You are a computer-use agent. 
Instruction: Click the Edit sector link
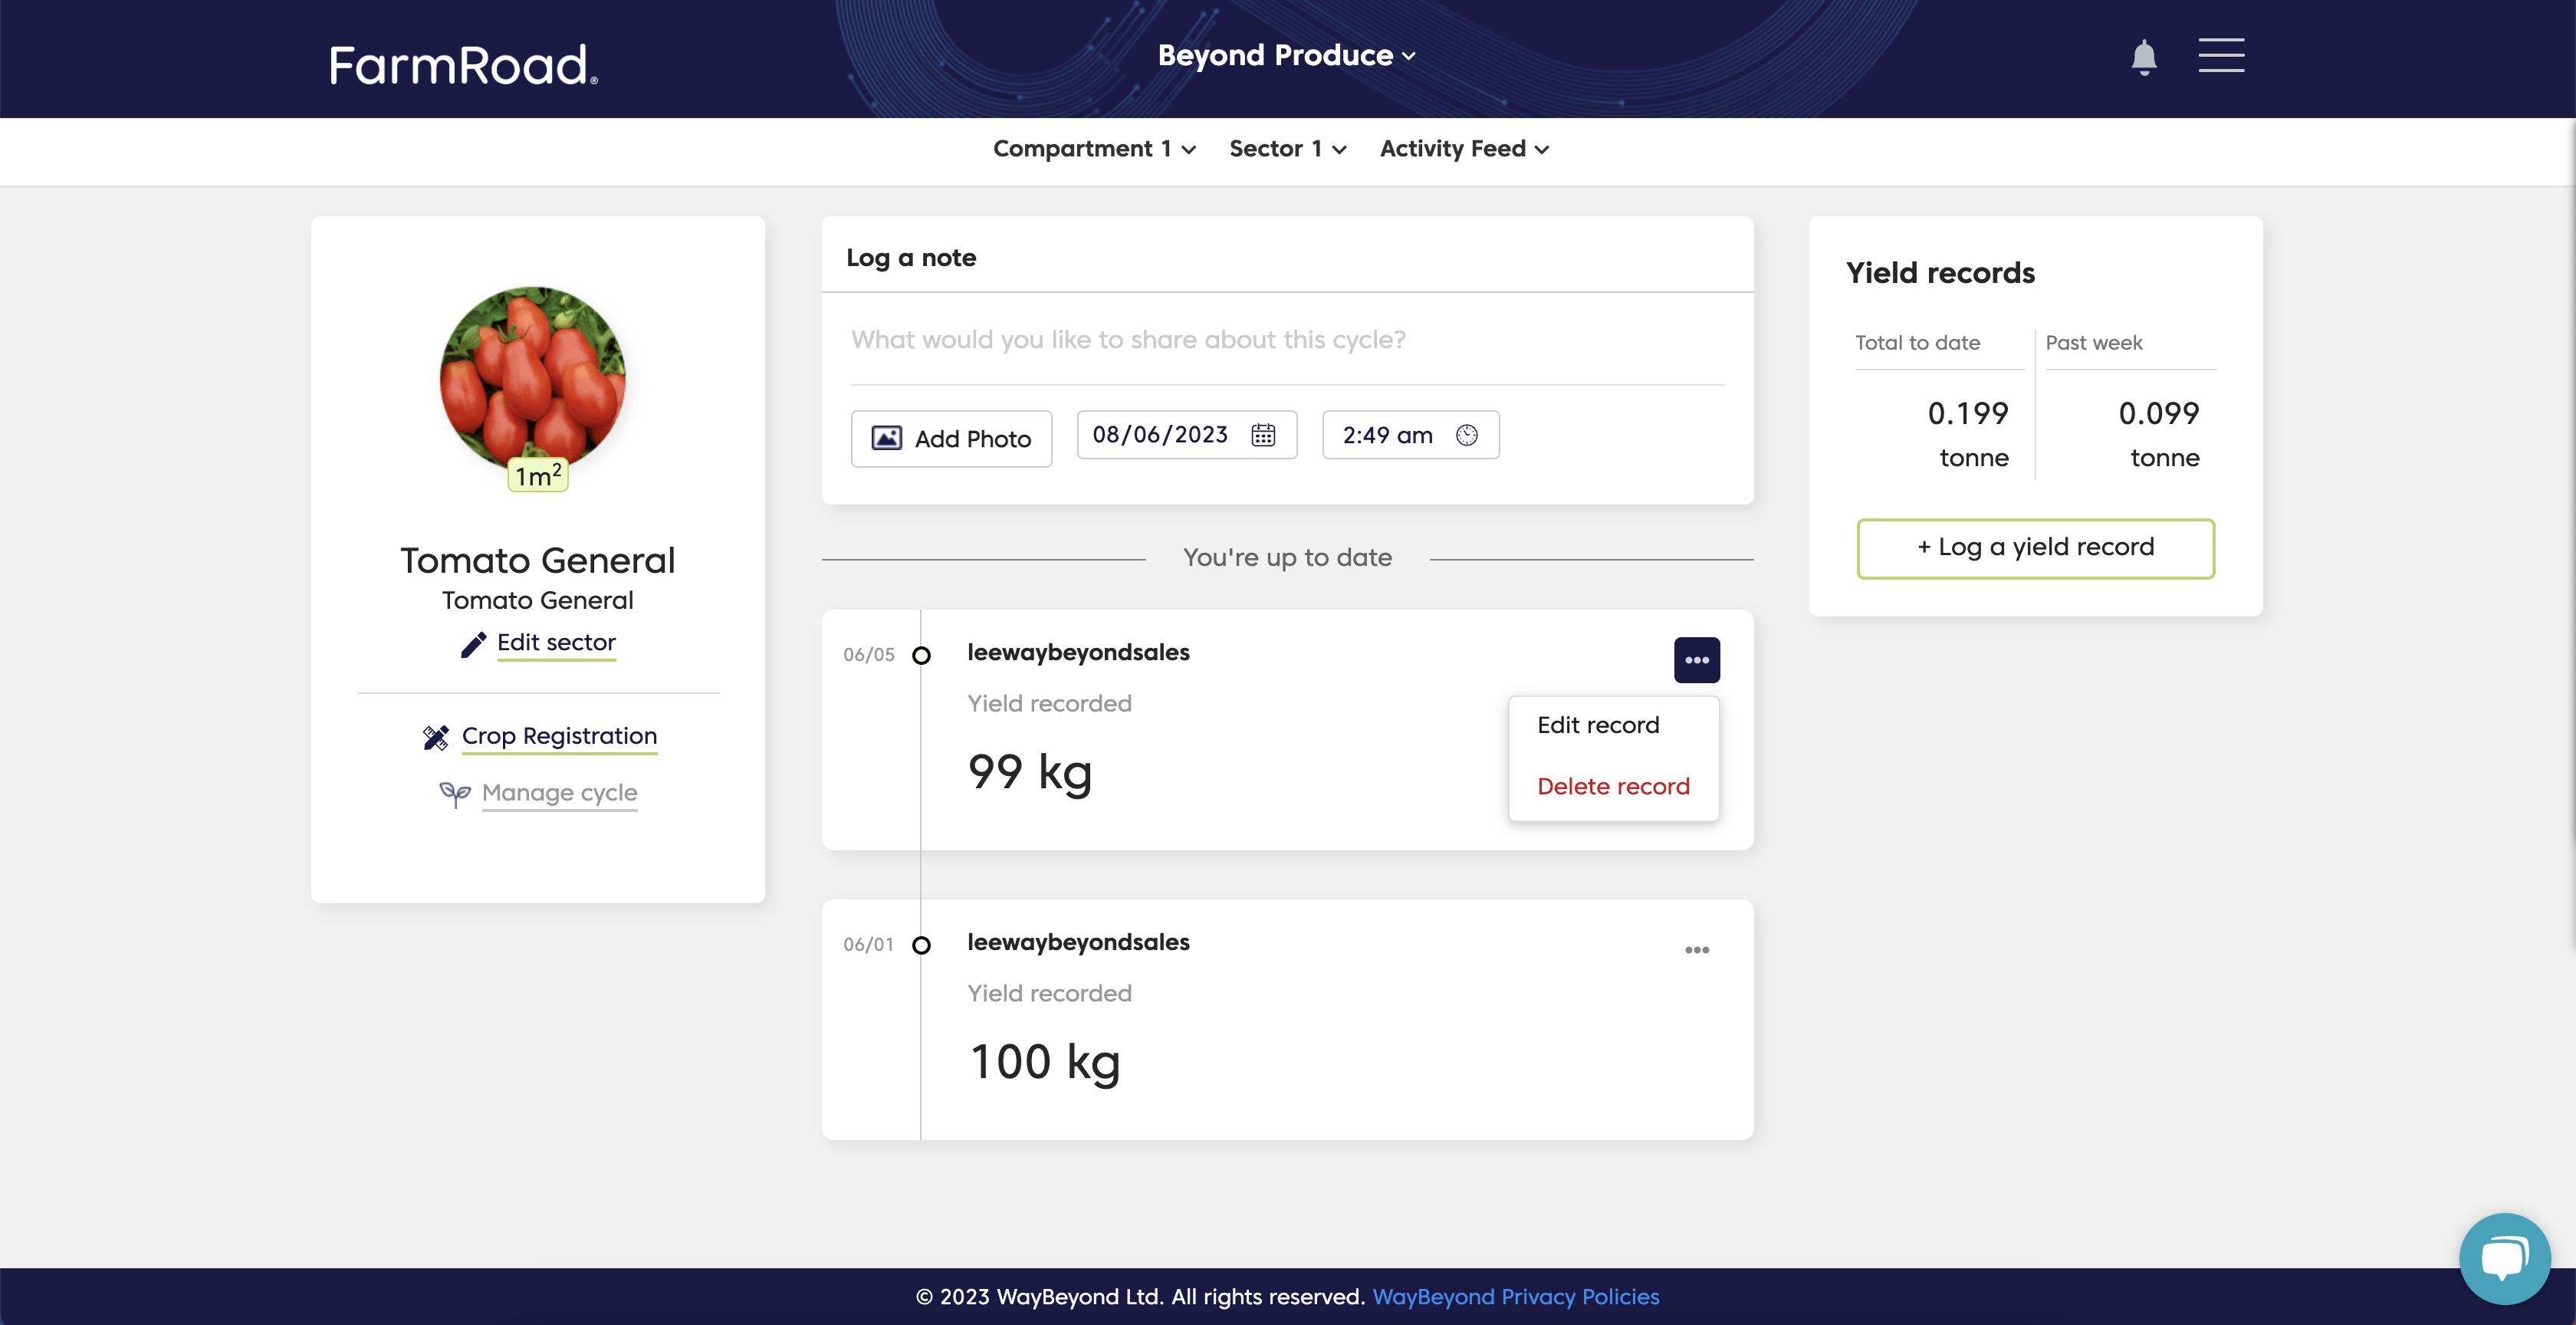point(556,643)
